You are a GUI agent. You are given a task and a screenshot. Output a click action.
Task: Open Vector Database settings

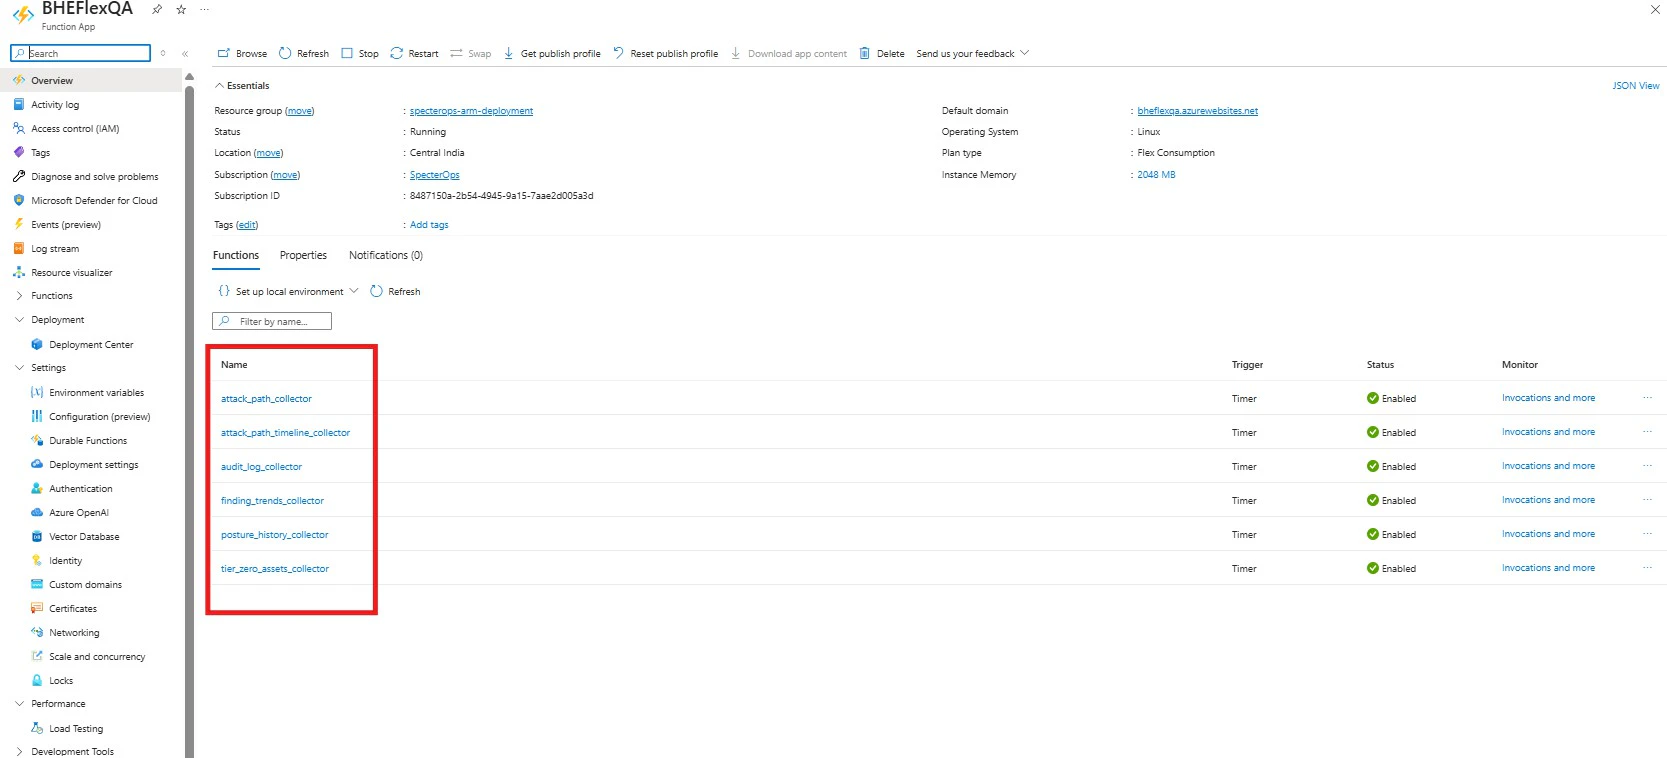[84, 536]
